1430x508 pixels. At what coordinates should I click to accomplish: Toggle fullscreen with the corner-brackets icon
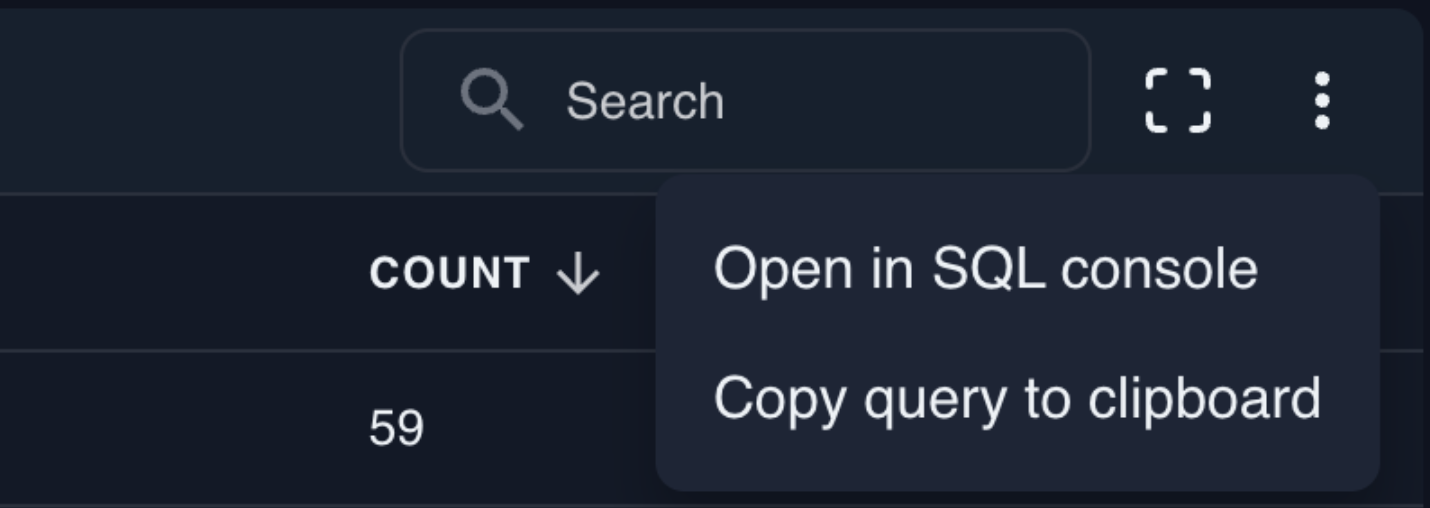(x=1177, y=100)
